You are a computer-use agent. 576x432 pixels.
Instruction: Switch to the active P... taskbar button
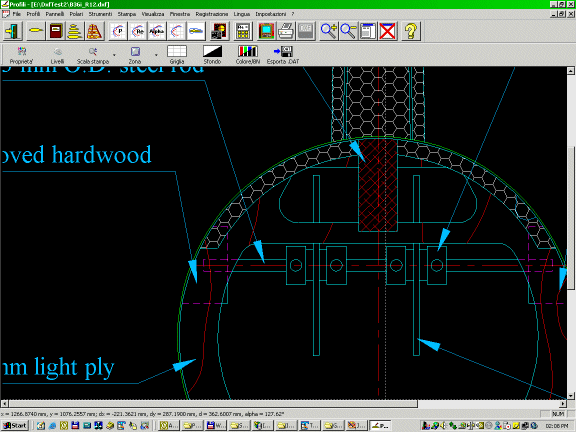pyautogui.click(x=379, y=425)
